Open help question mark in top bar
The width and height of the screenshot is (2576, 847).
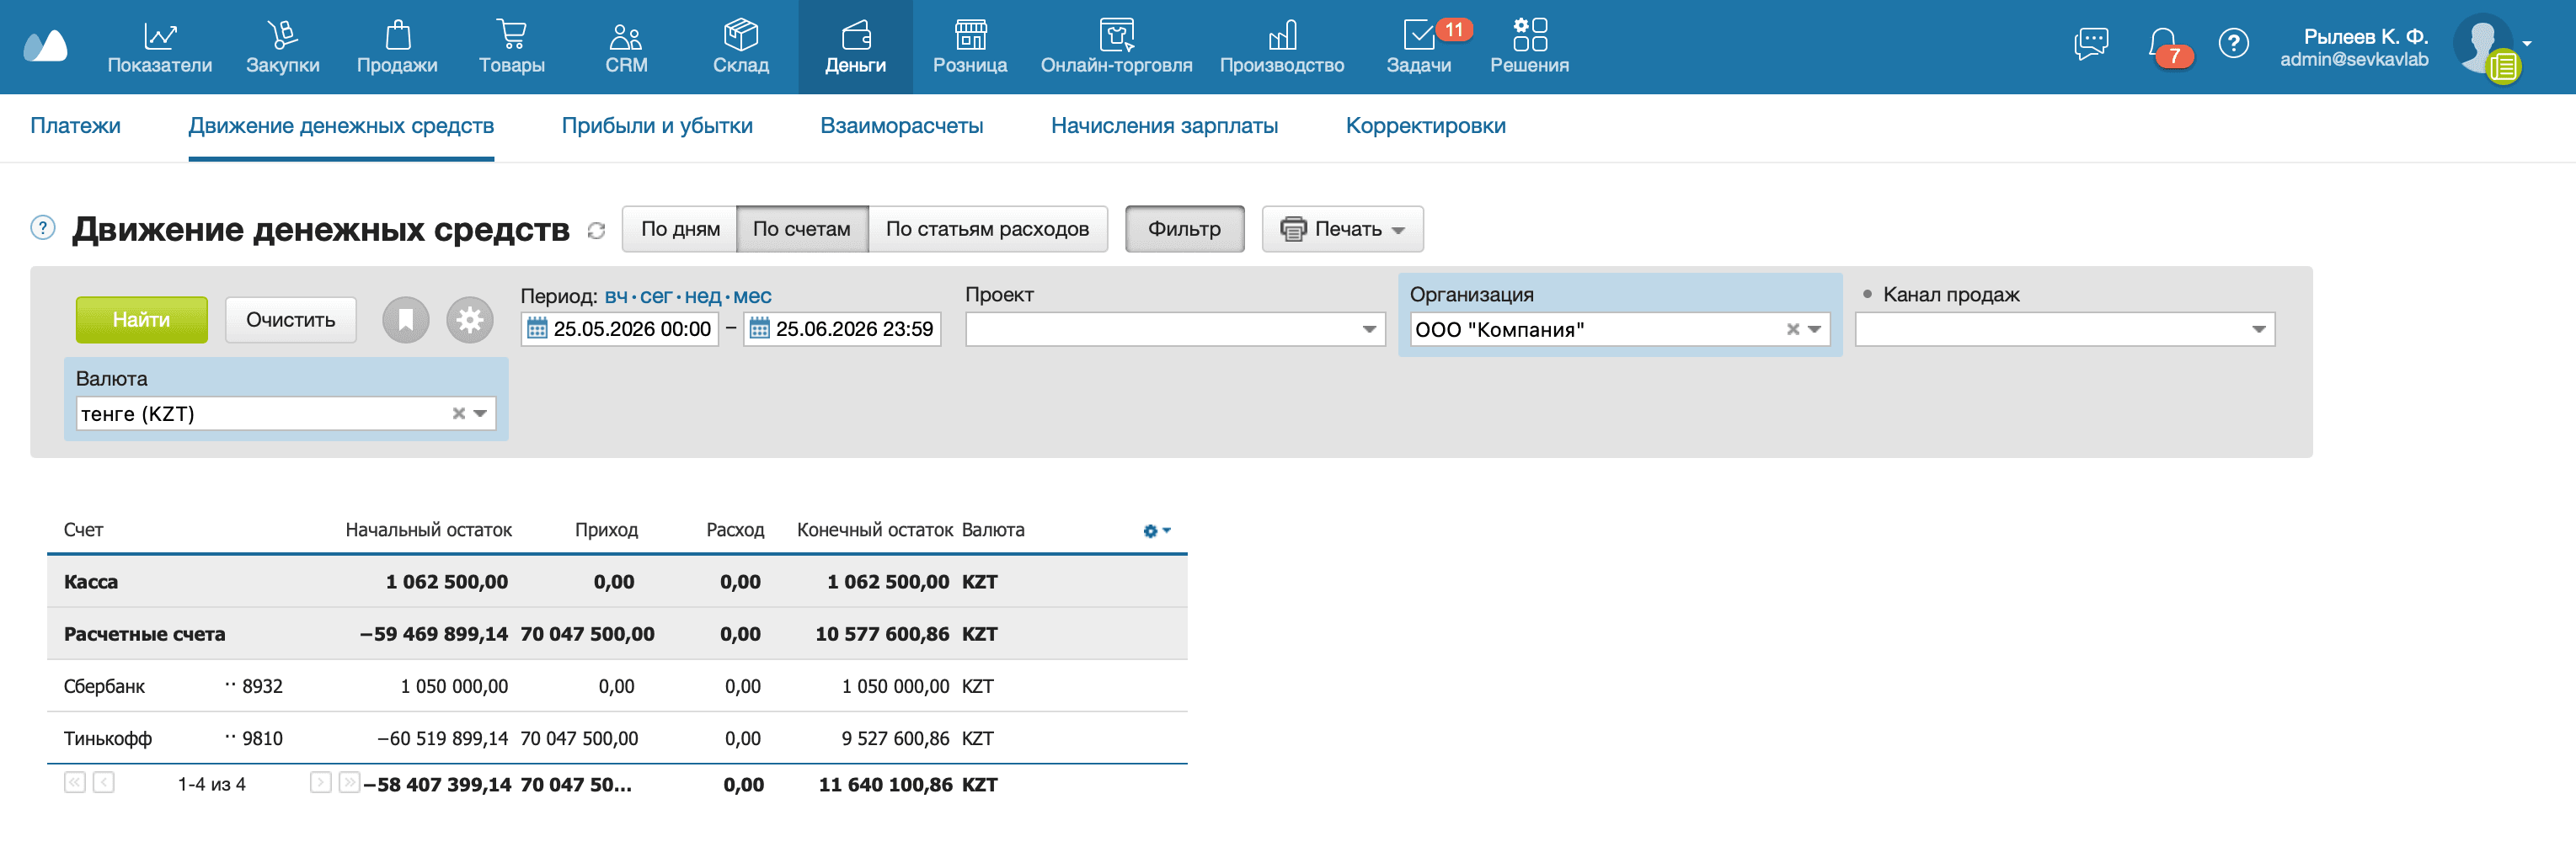[x=2233, y=43]
